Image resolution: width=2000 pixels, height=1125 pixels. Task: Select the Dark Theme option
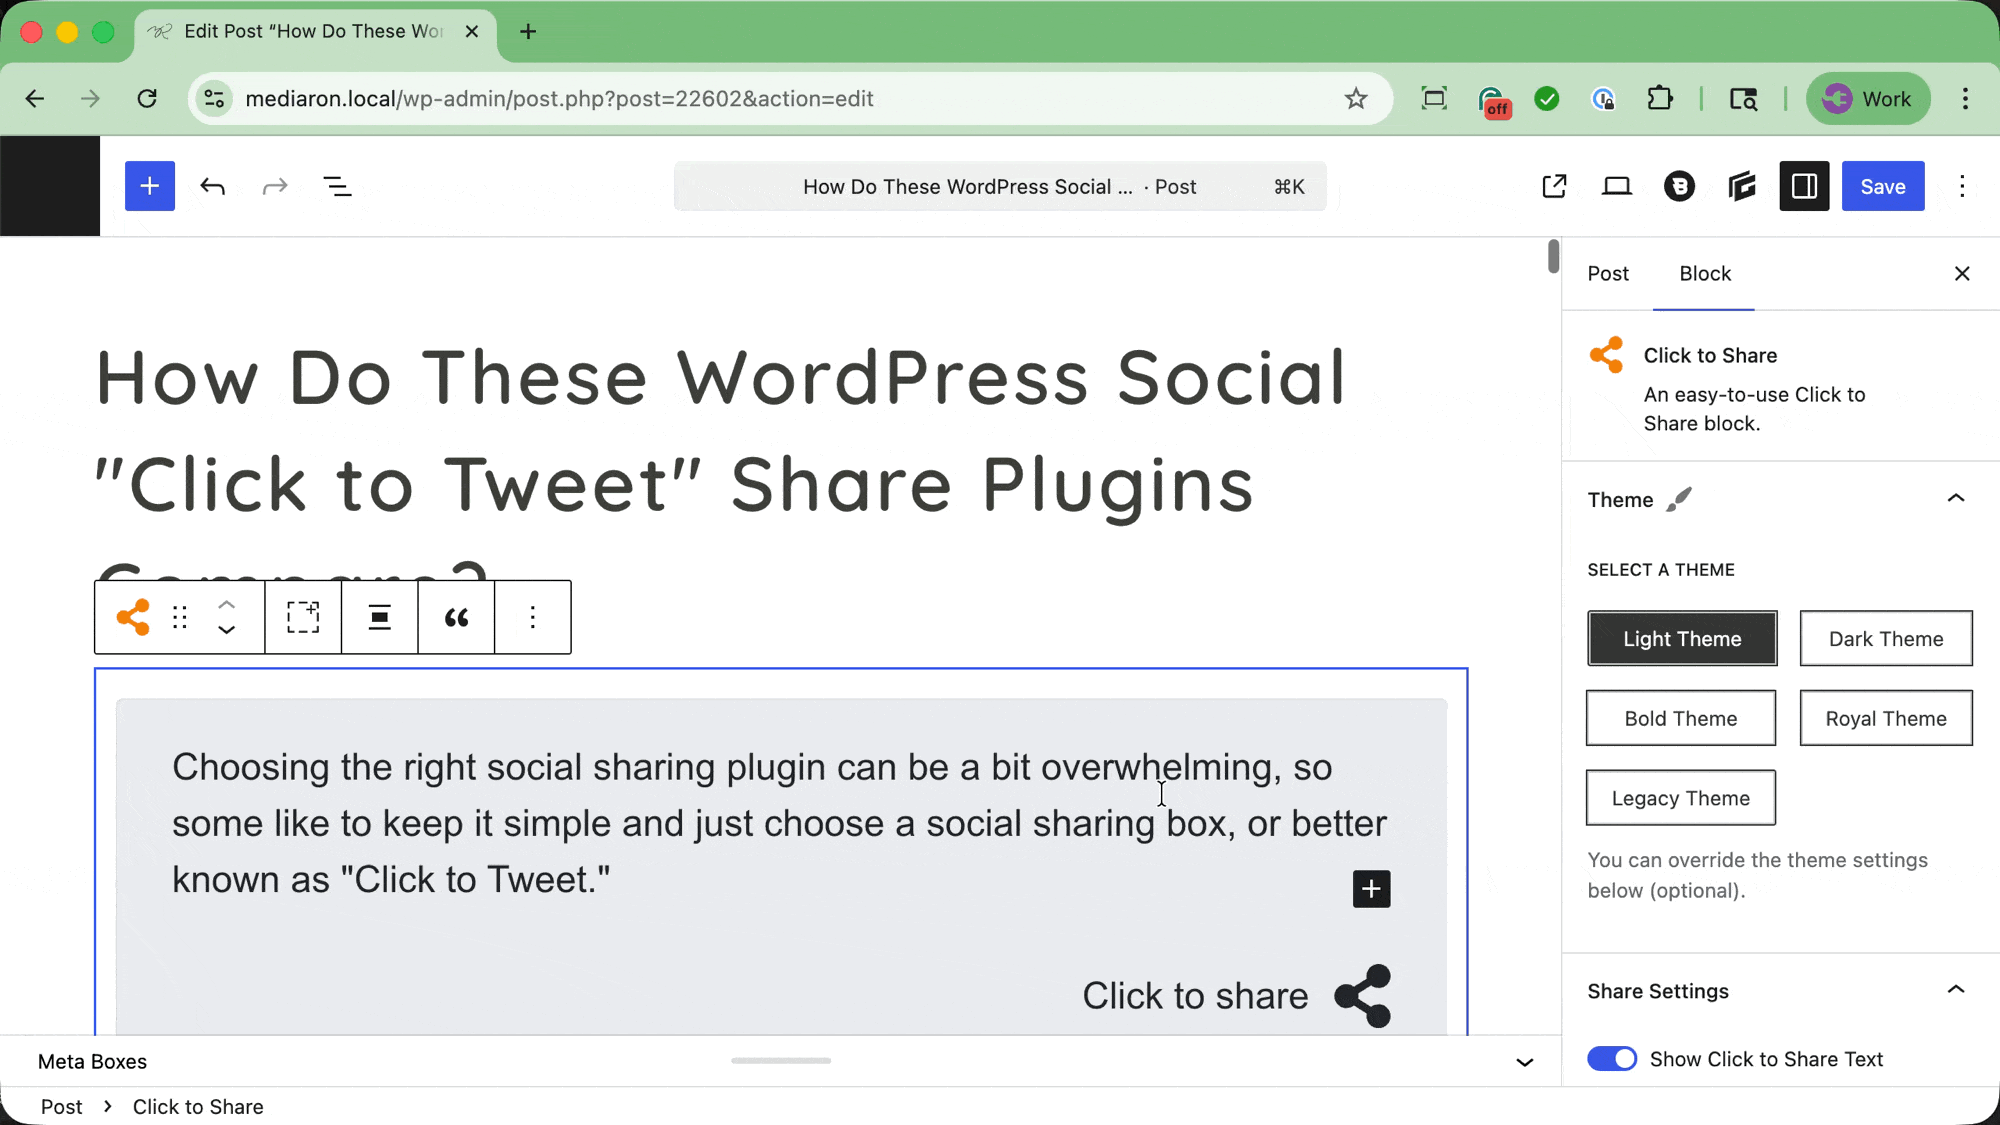tap(1886, 639)
